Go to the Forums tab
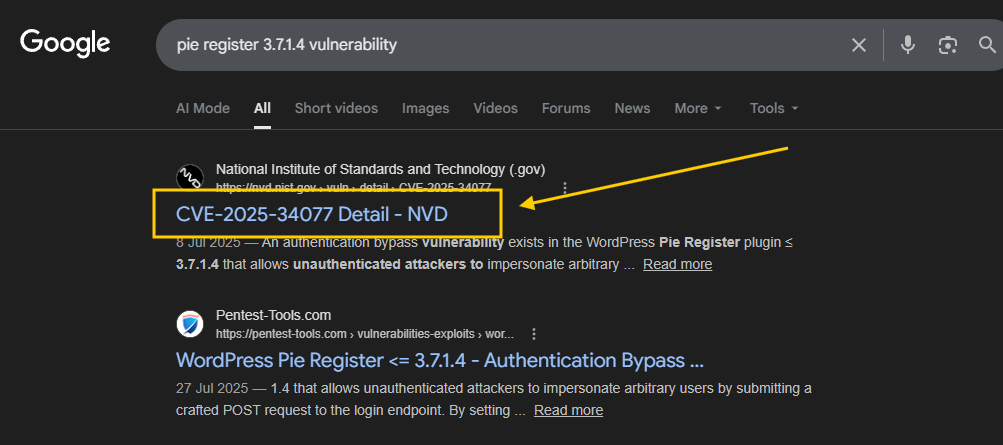The image size is (1003, 445). point(566,108)
